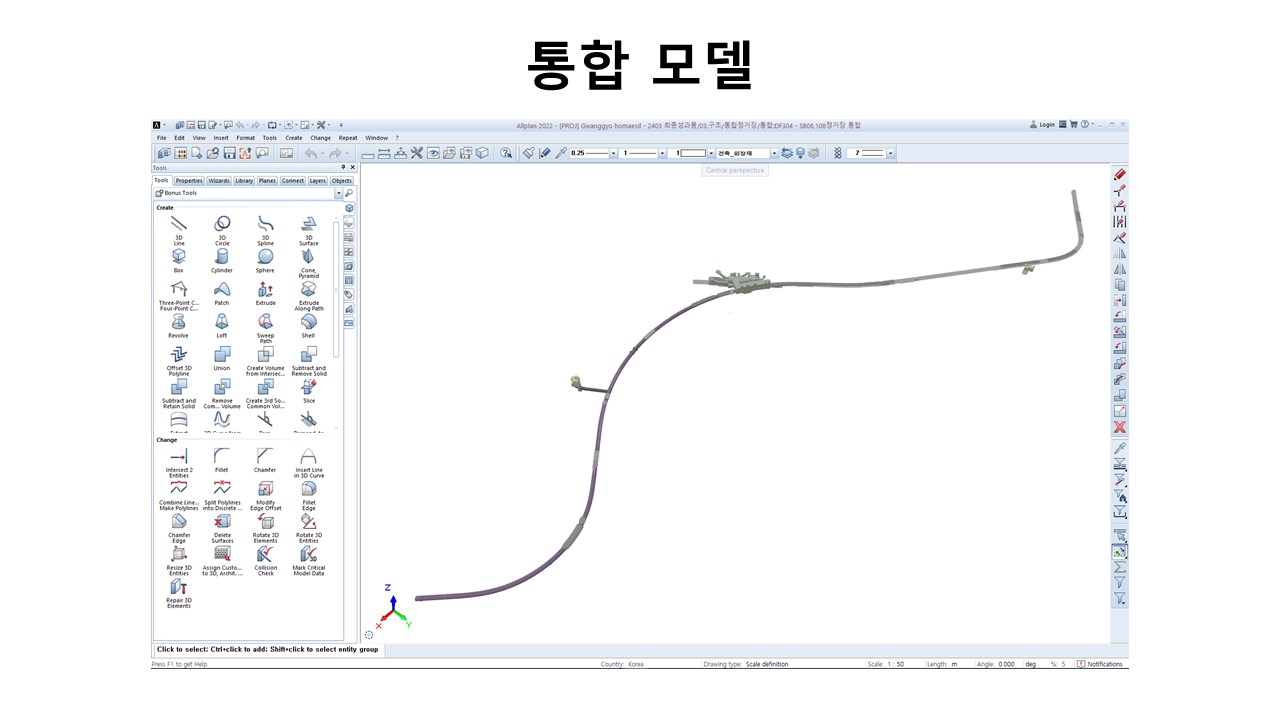
Task: Open the Create menu
Action: (x=293, y=138)
